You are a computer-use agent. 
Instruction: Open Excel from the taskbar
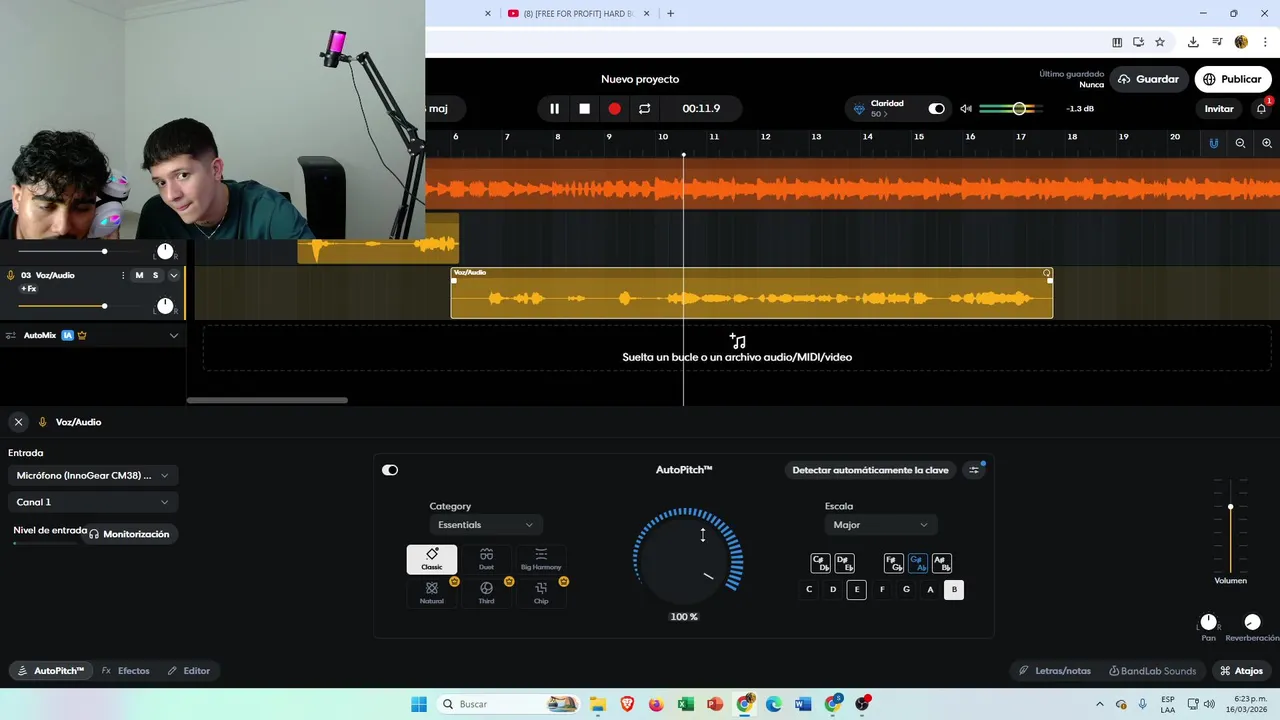pyautogui.click(x=686, y=704)
